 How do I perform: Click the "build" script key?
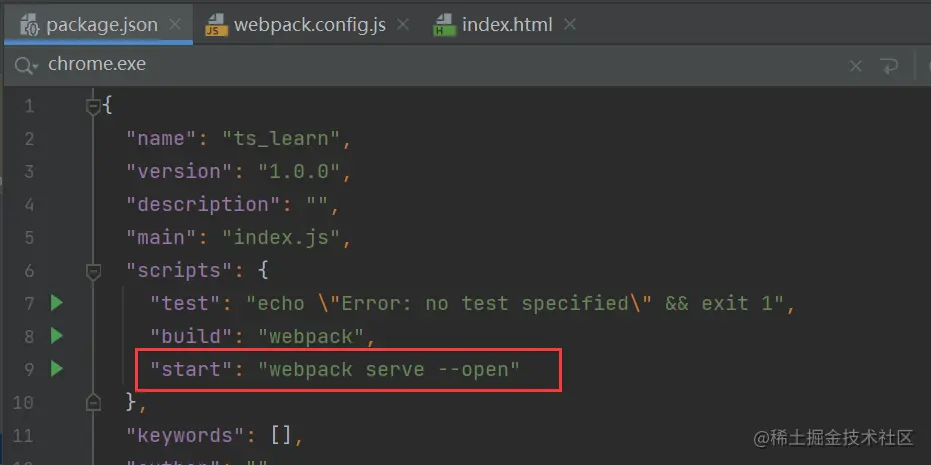point(191,337)
